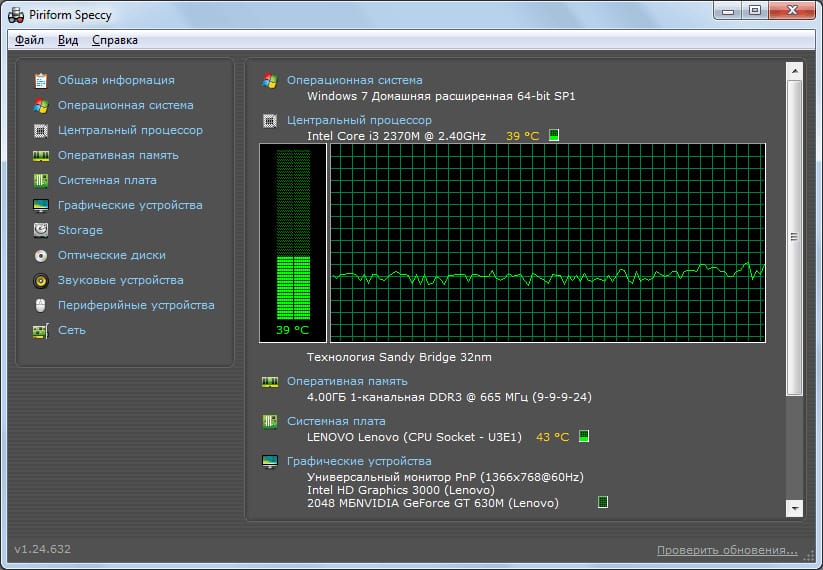
Task: Open the Вид menu
Action: click(68, 40)
